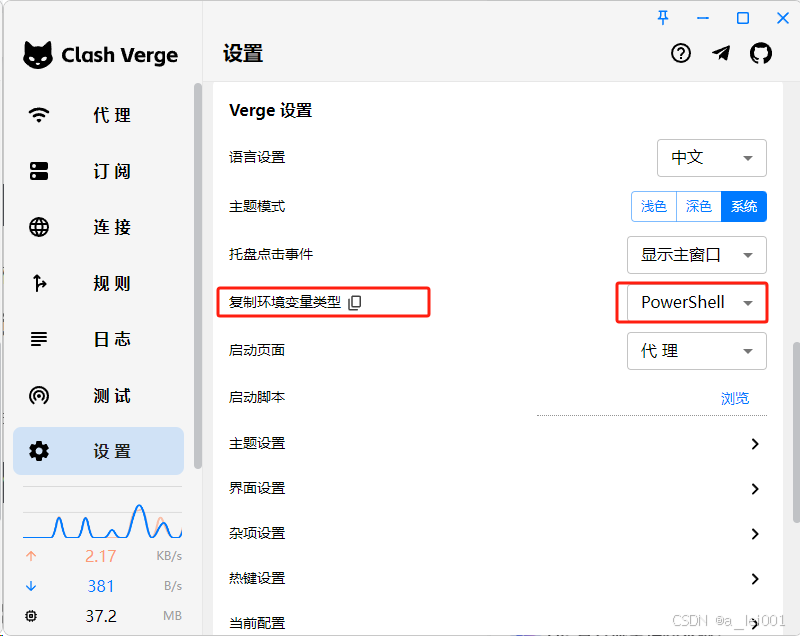Viewport: 800px width, 636px height.
Task: Click the 2.17 upload speed value
Action: point(101,556)
